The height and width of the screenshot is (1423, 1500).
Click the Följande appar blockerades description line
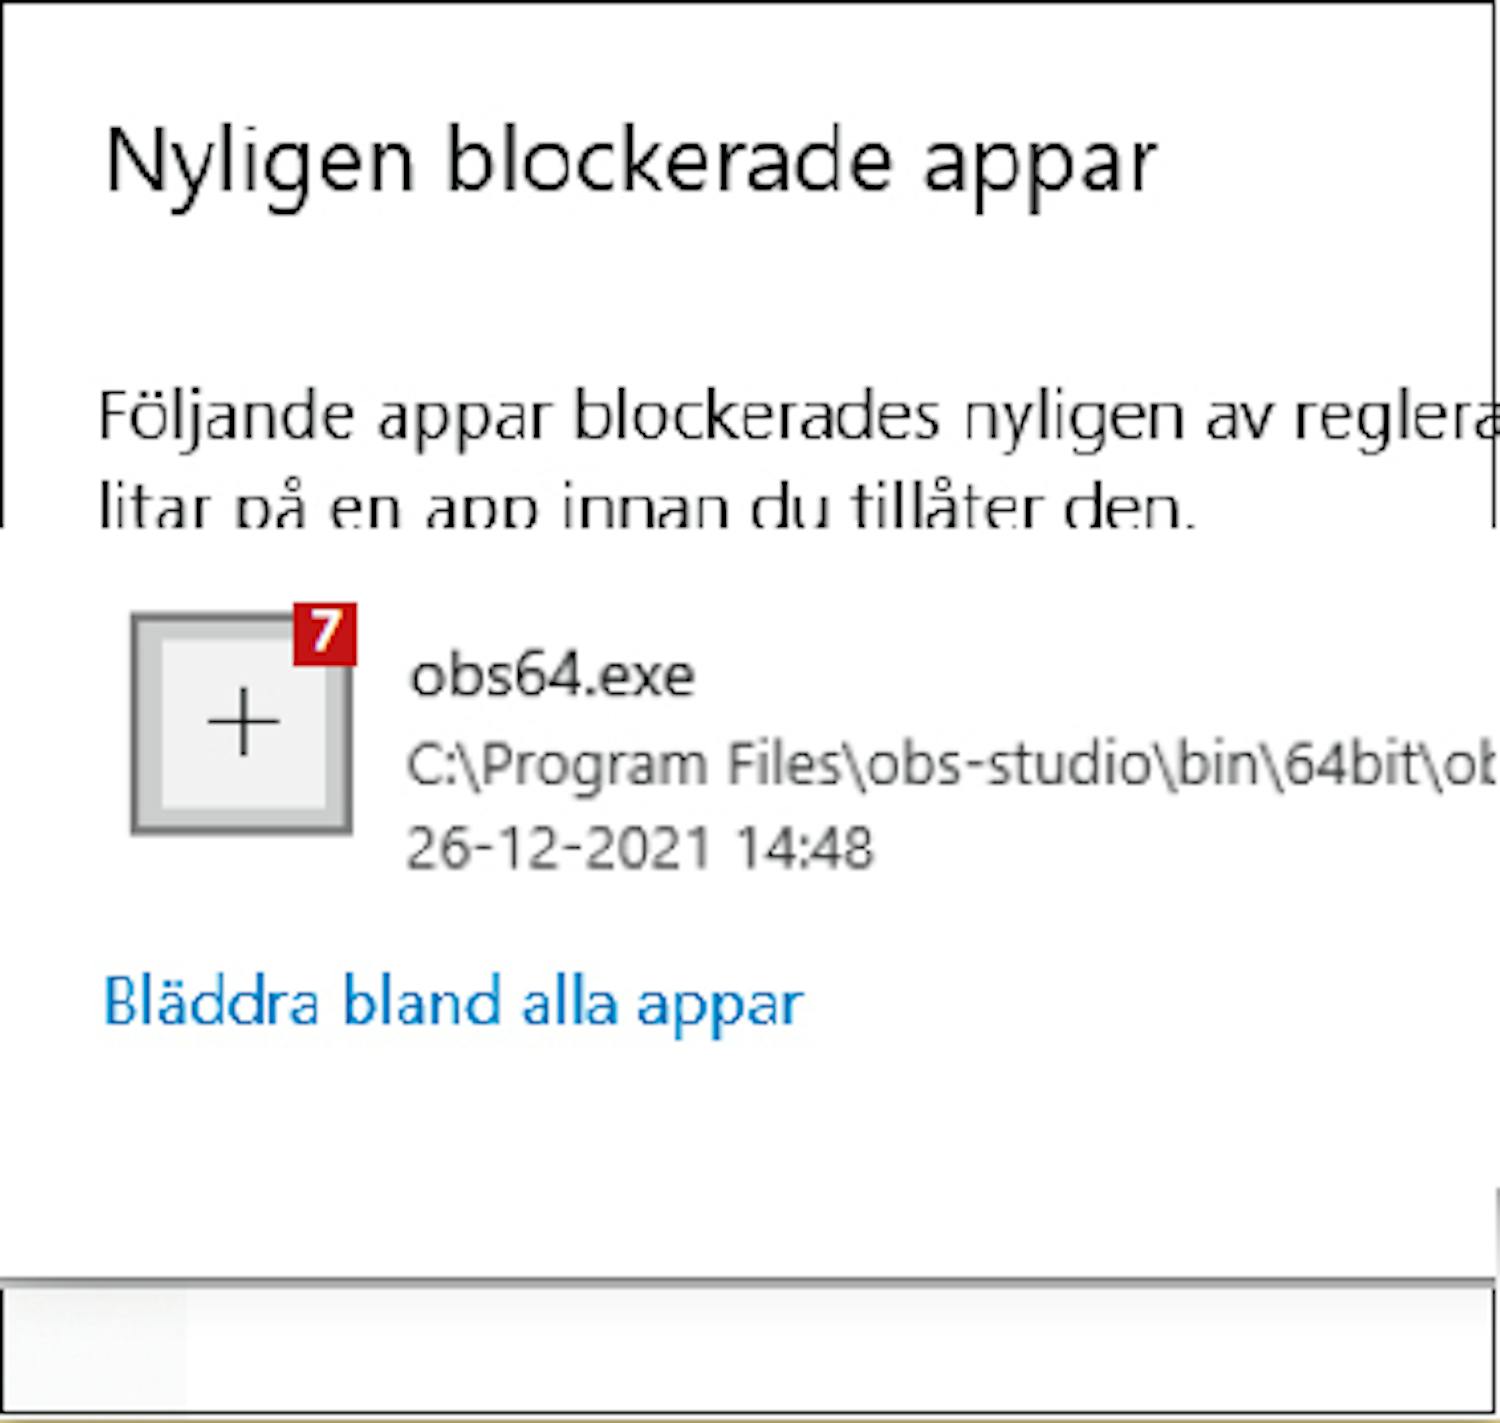tap(798, 417)
